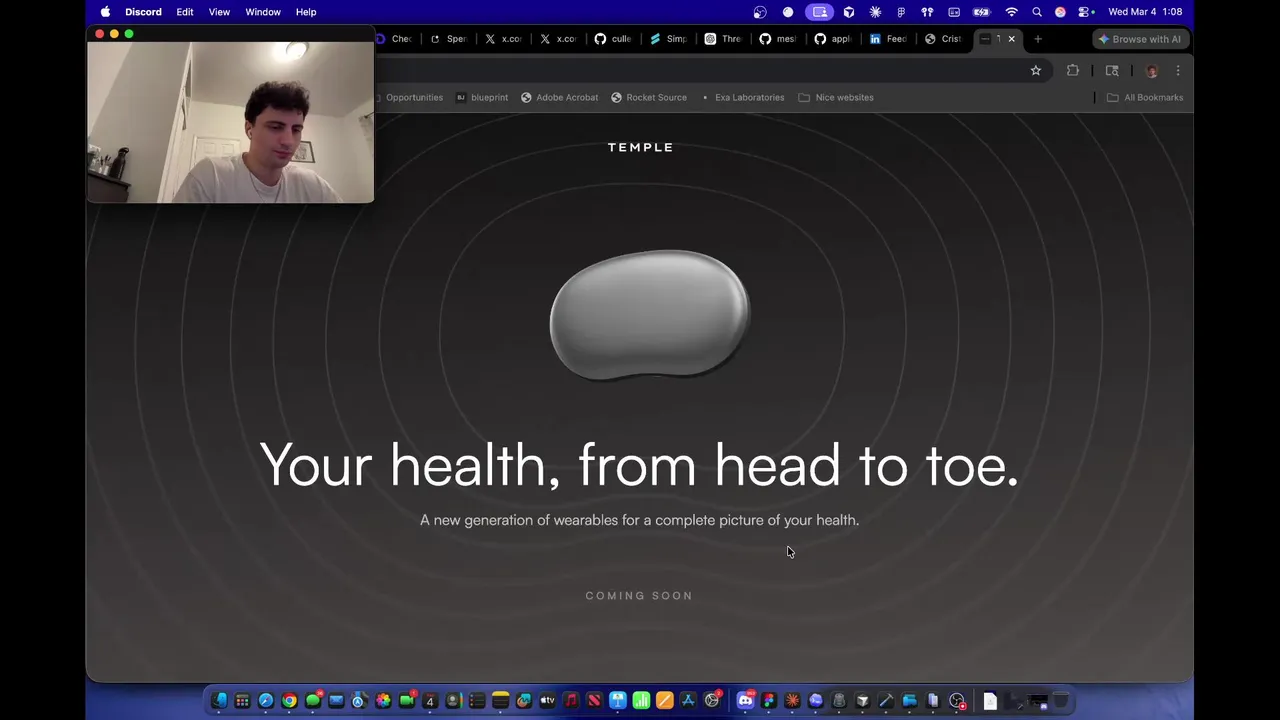The height and width of the screenshot is (720, 1280).
Task: Open Figma from the dock
Action: click(x=769, y=701)
